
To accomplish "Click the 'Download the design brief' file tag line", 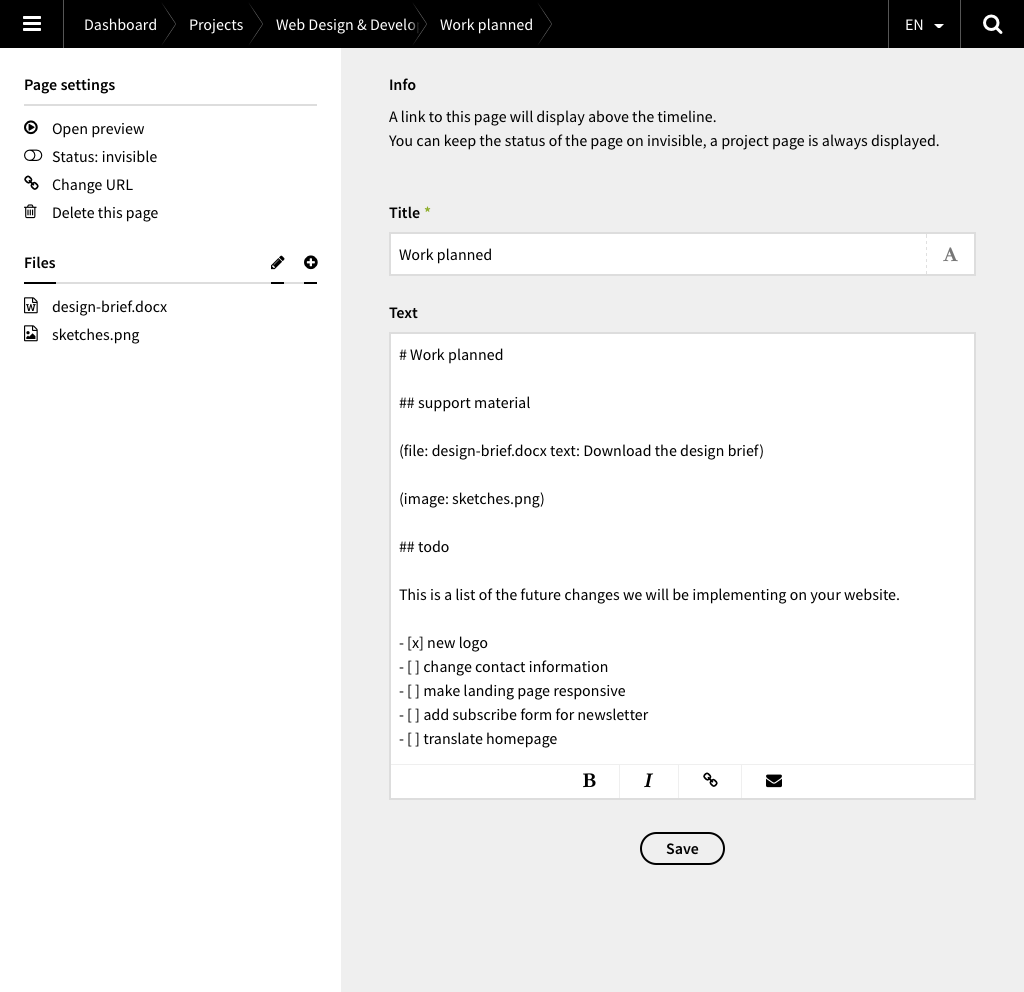I will (x=581, y=451).
